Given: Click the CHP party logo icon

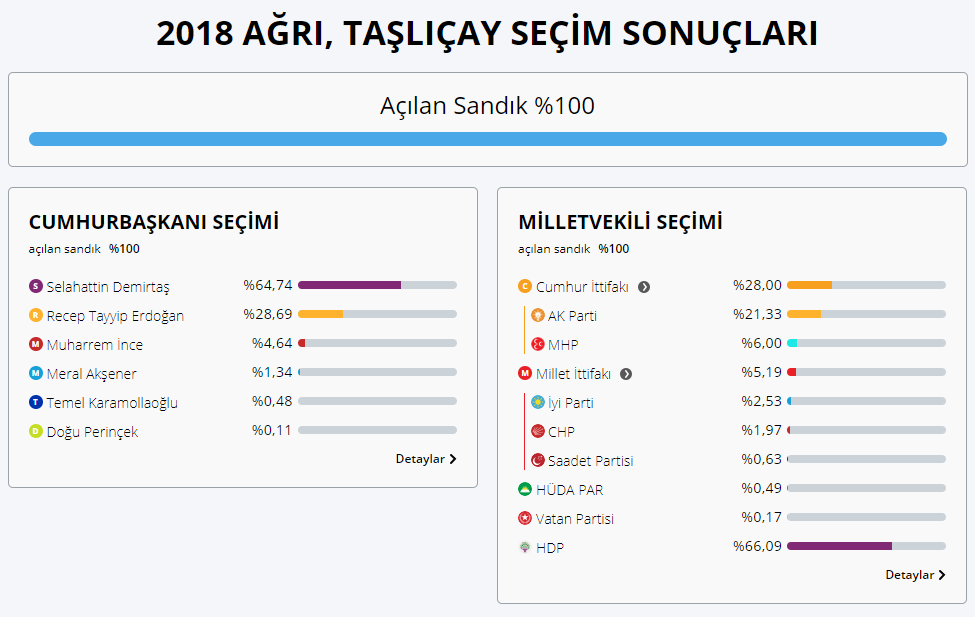Looking at the screenshot, I should (538, 432).
